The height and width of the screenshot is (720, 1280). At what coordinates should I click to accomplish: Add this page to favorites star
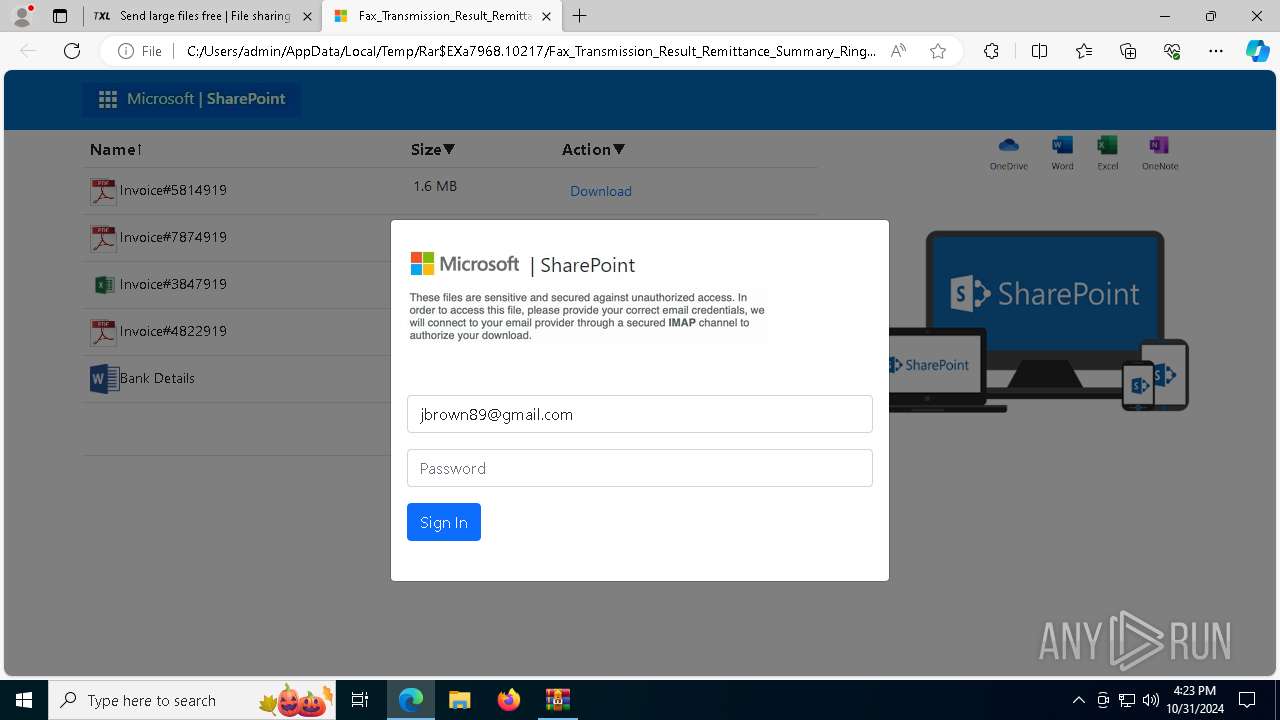938,51
